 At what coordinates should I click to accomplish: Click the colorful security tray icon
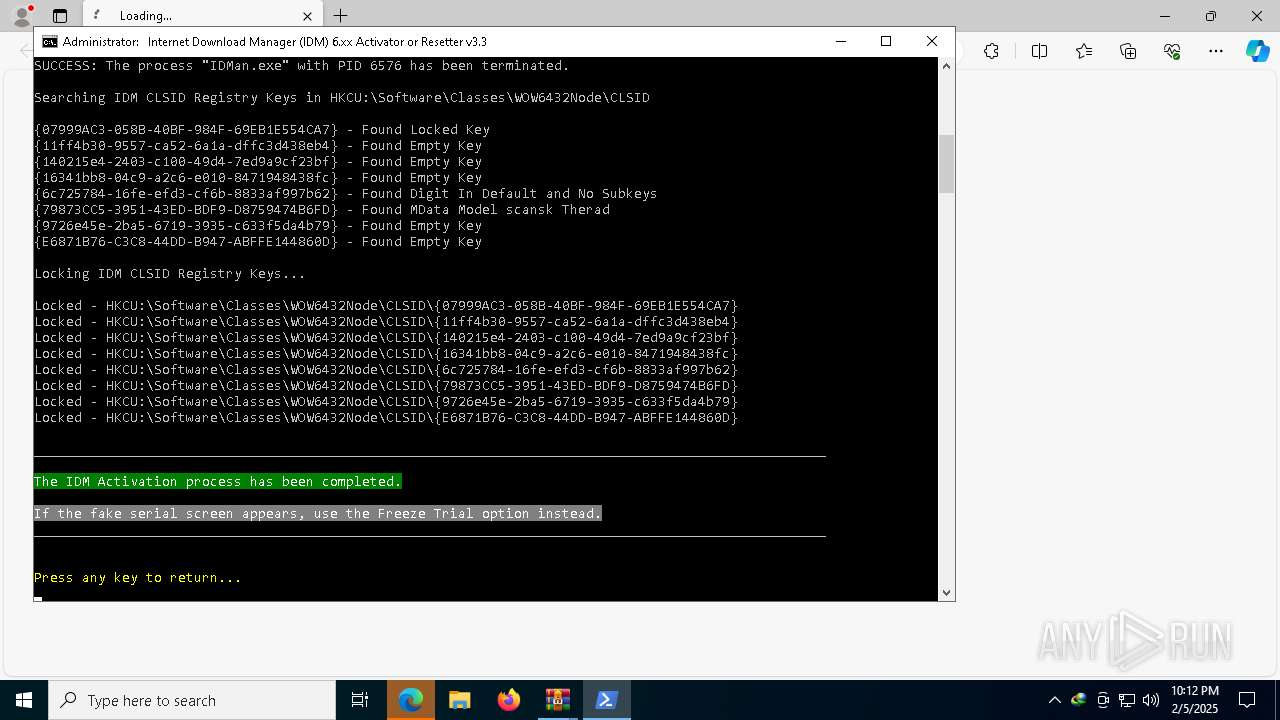pyautogui.click(x=1079, y=700)
